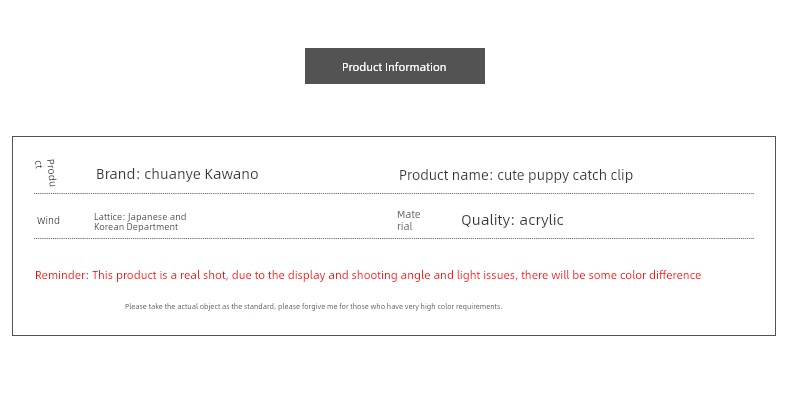Click "Korean Department" style text
The height and width of the screenshot is (403, 790).
(136, 227)
